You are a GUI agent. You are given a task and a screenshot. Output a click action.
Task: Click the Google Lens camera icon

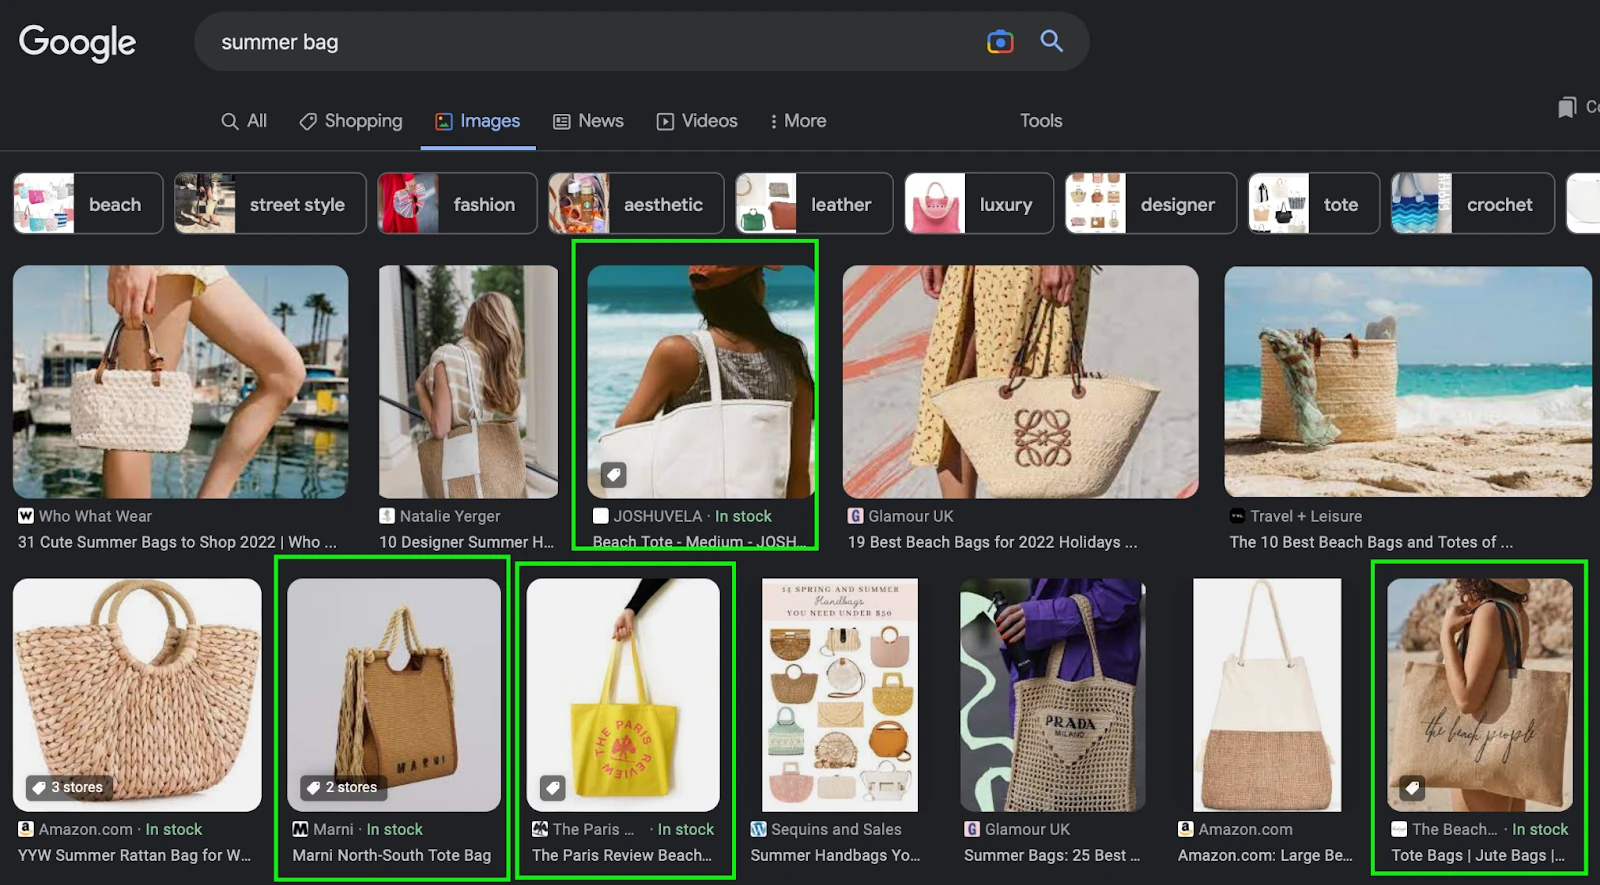[1000, 42]
